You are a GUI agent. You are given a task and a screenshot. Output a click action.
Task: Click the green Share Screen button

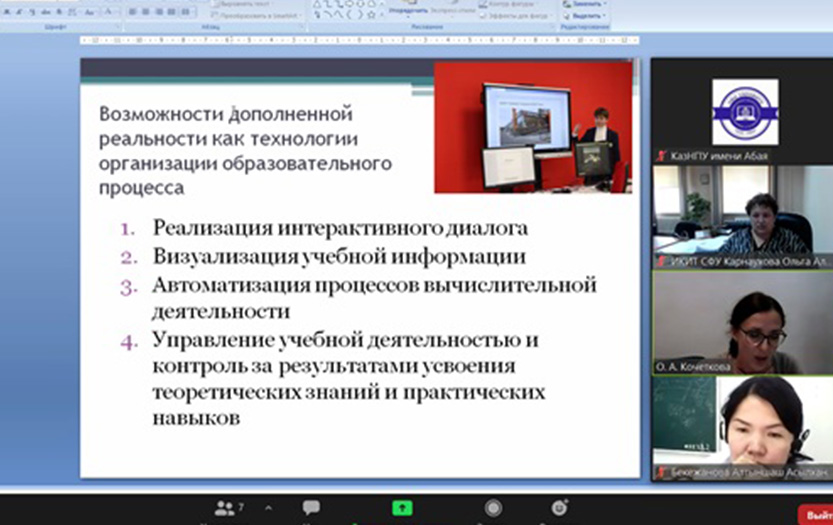point(402,508)
